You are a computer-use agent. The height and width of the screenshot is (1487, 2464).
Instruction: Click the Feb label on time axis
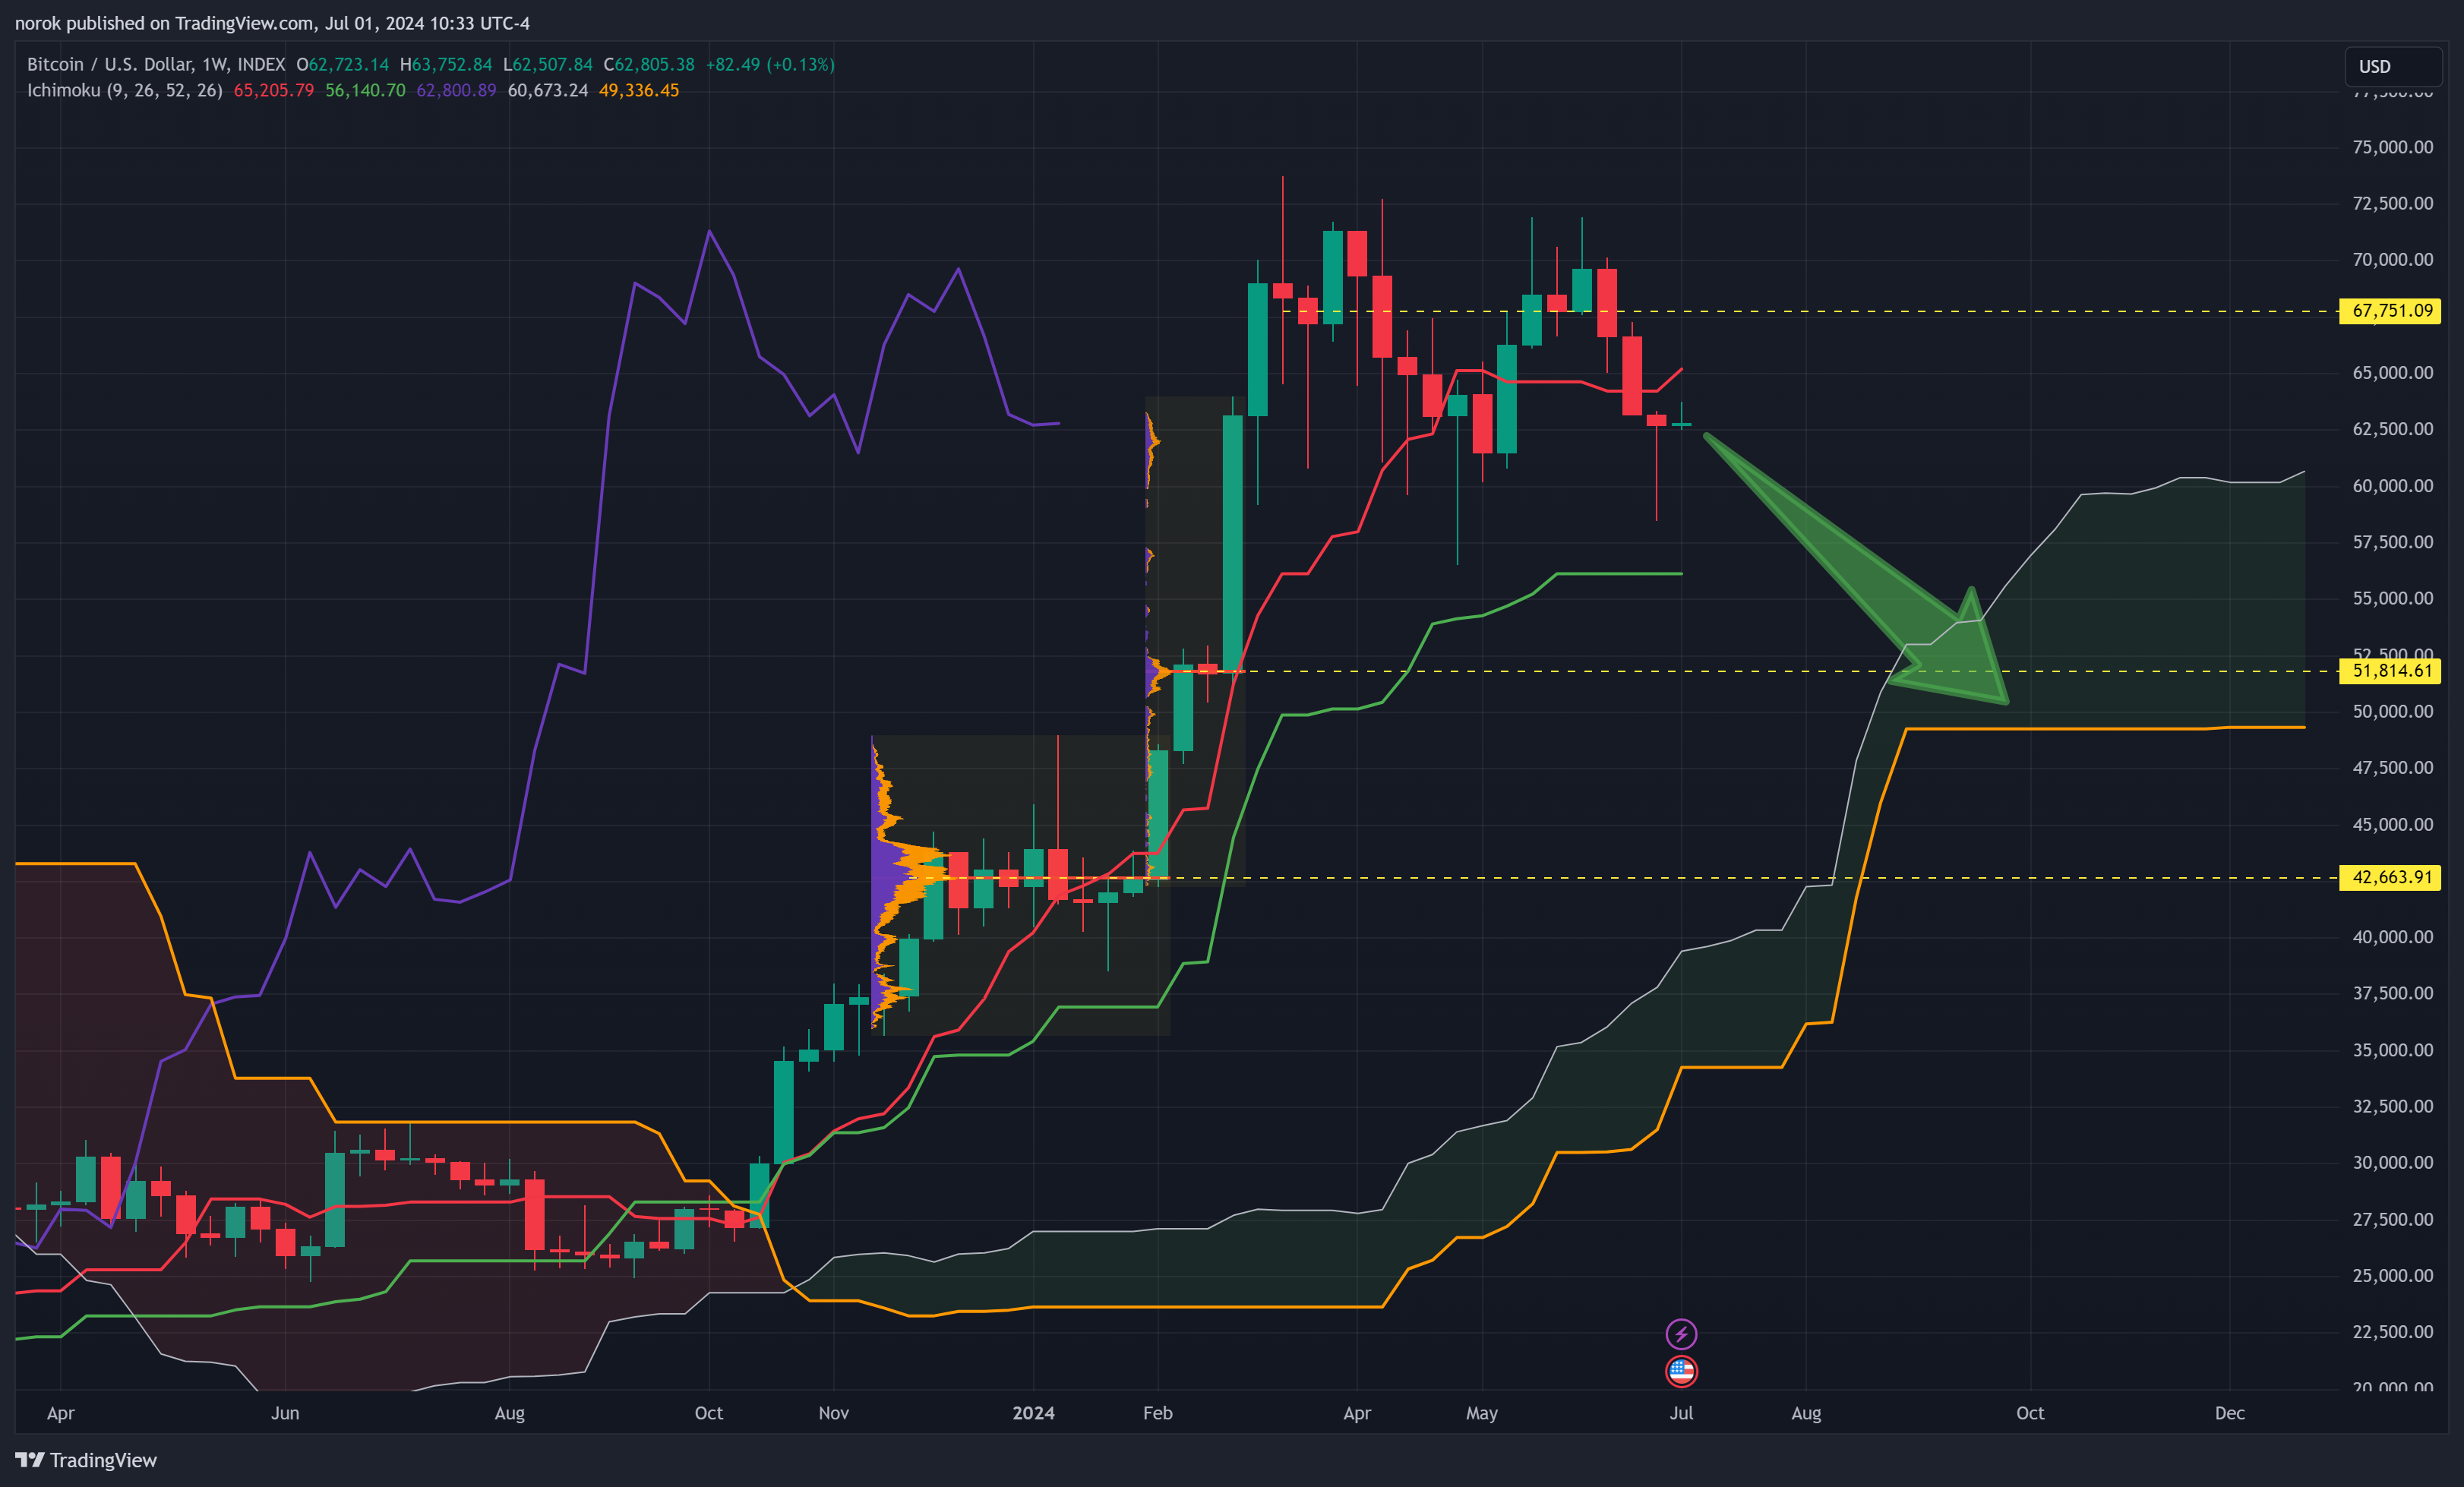click(x=1157, y=1413)
